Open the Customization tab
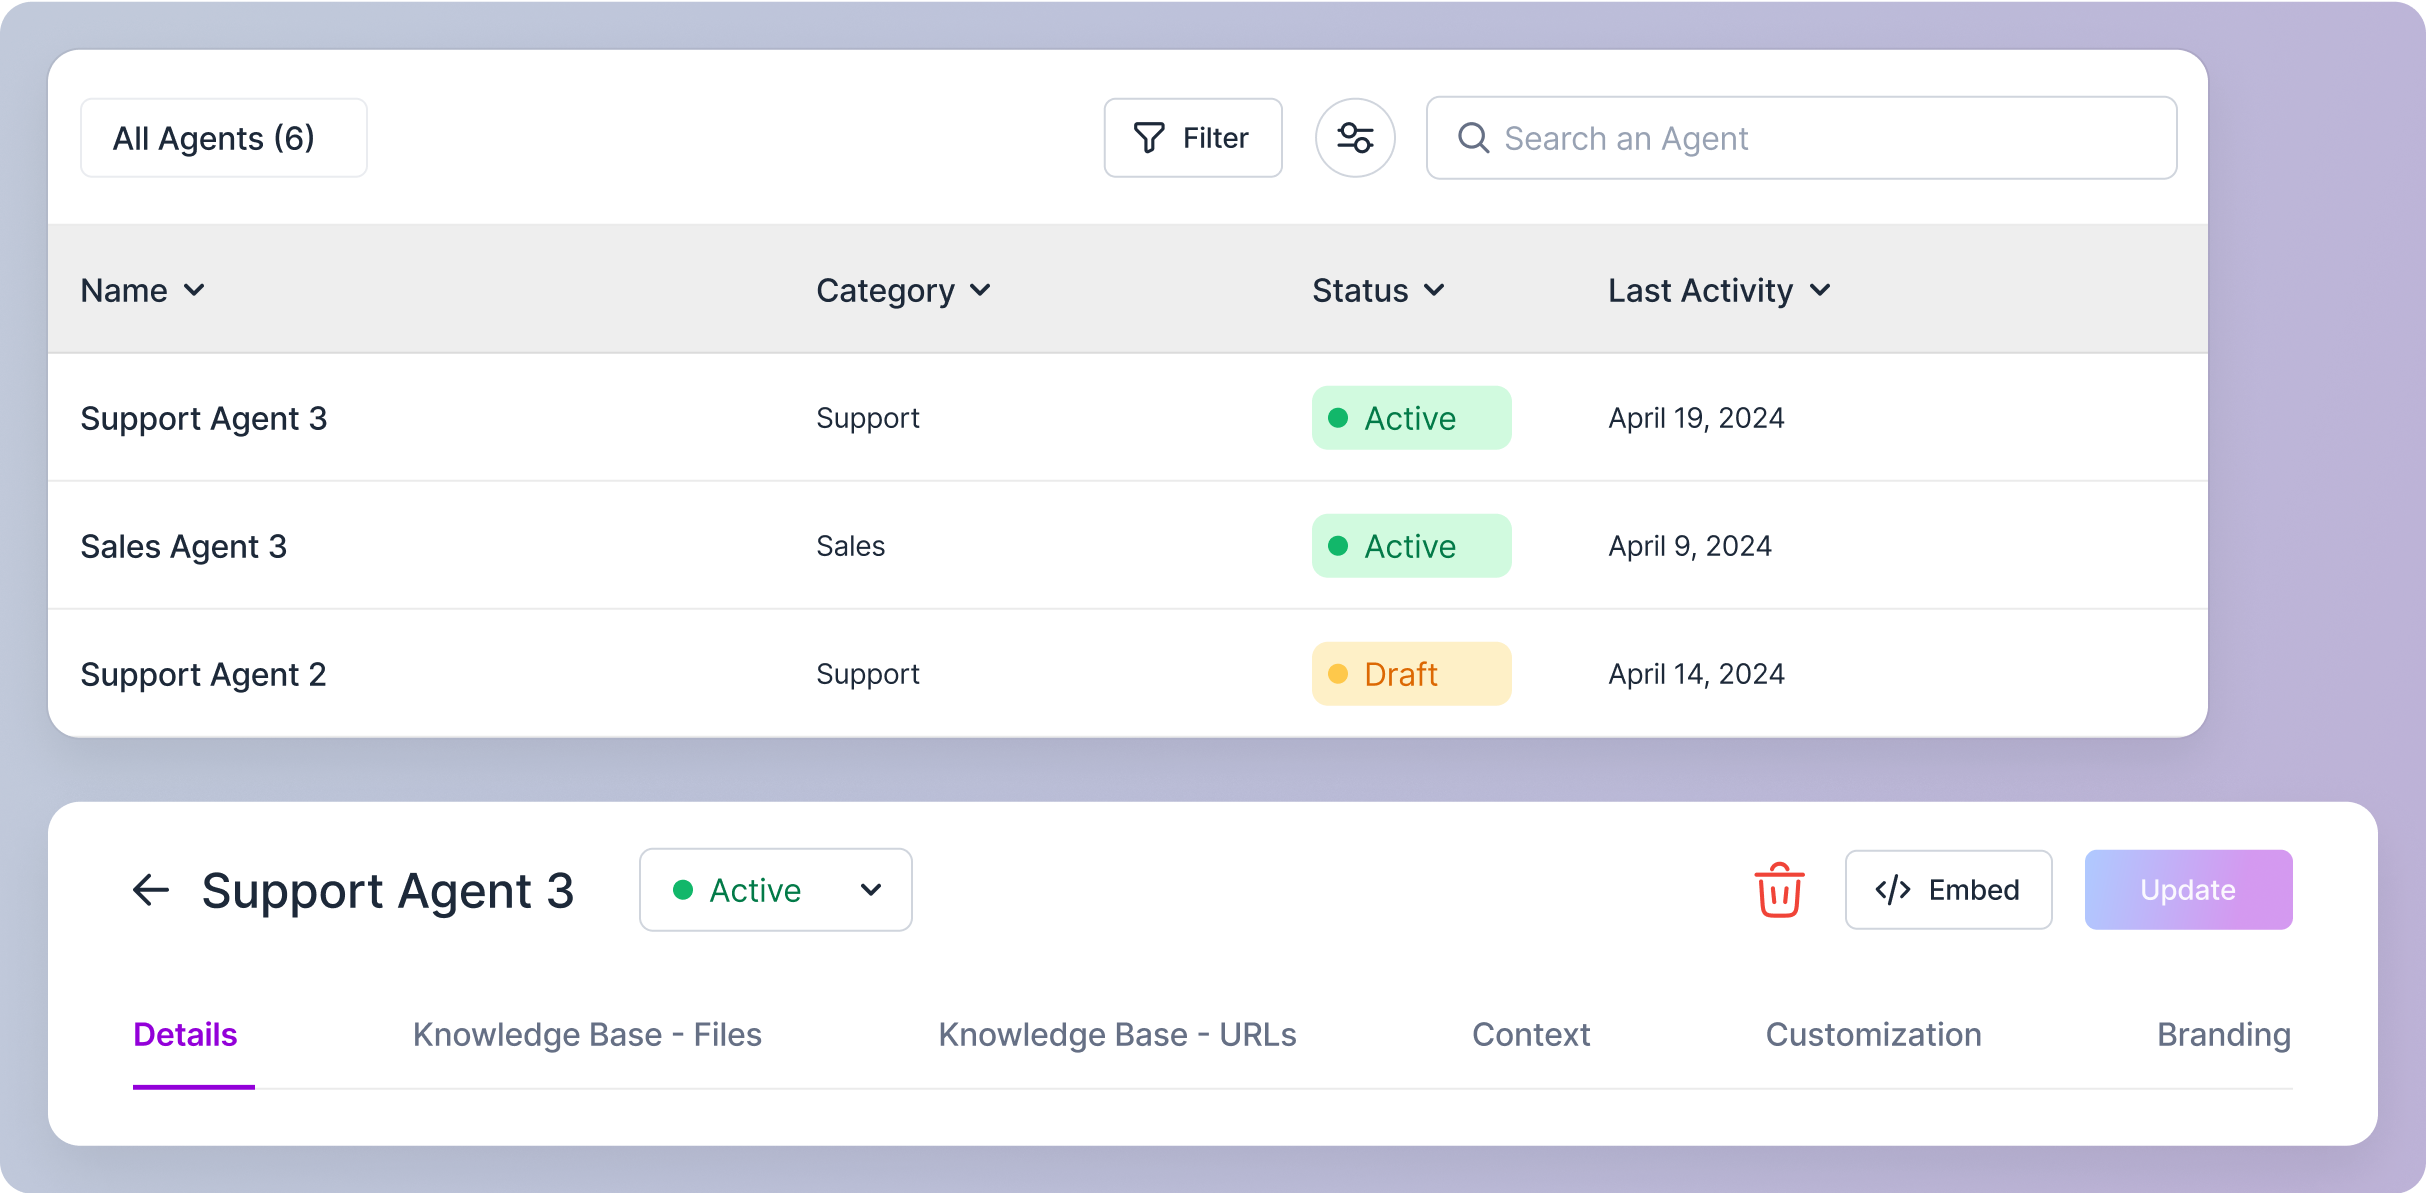The width and height of the screenshot is (2426, 1193). click(1873, 1035)
